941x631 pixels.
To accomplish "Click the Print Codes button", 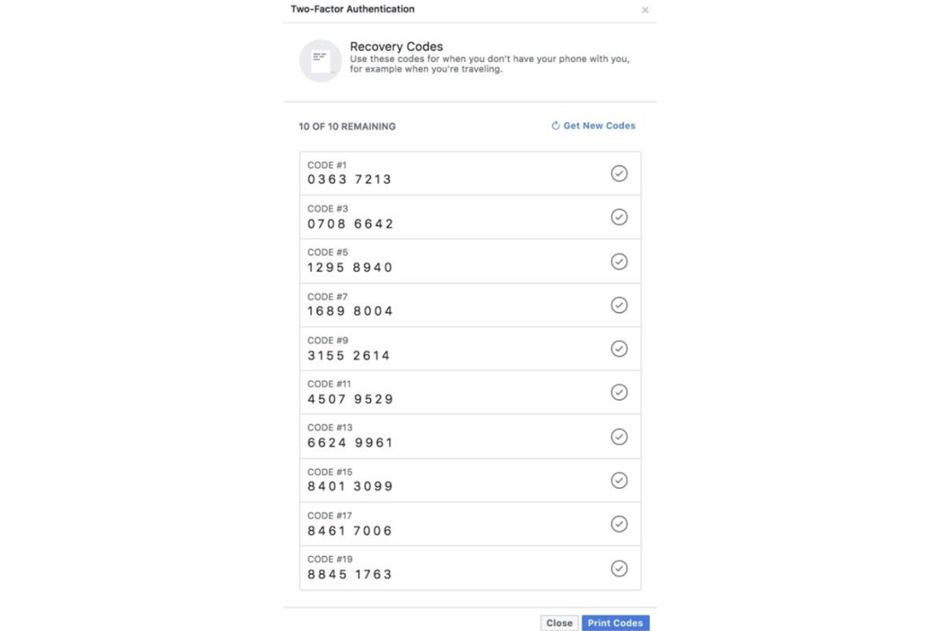I will (x=615, y=622).
